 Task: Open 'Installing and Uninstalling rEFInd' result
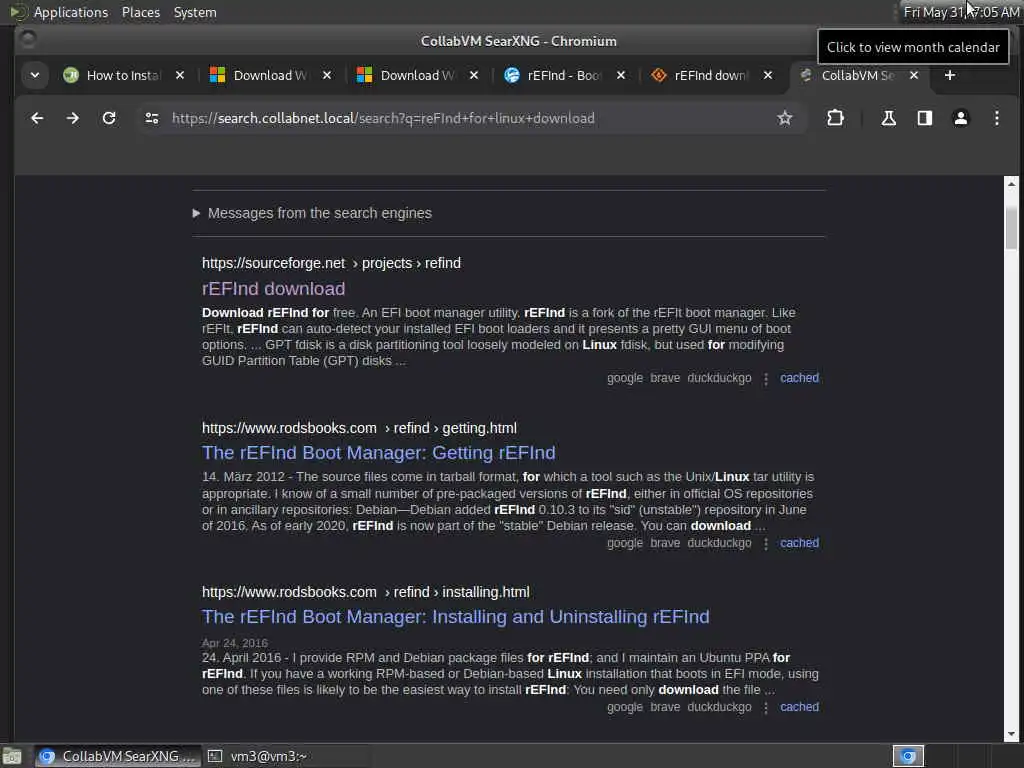(x=455, y=617)
